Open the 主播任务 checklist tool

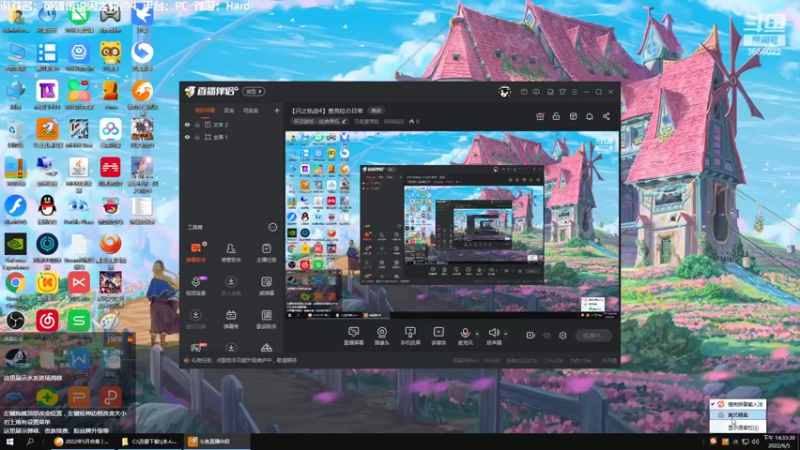(266, 252)
